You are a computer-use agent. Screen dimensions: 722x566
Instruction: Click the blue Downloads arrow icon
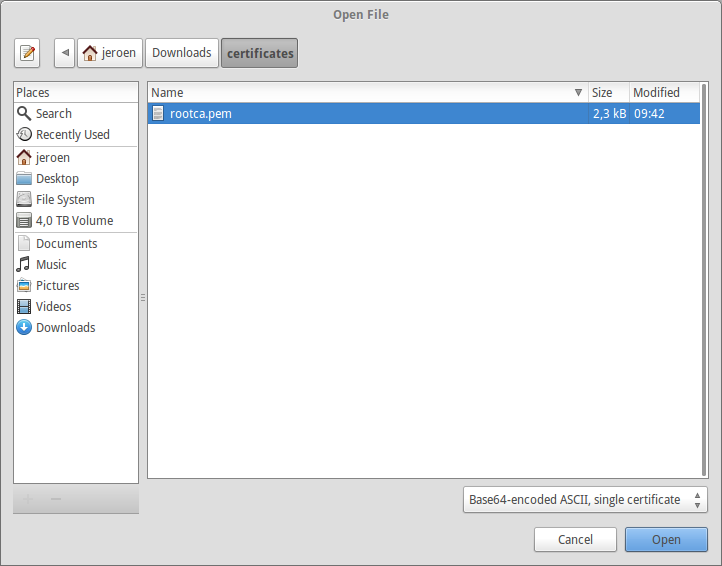click(x=24, y=327)
